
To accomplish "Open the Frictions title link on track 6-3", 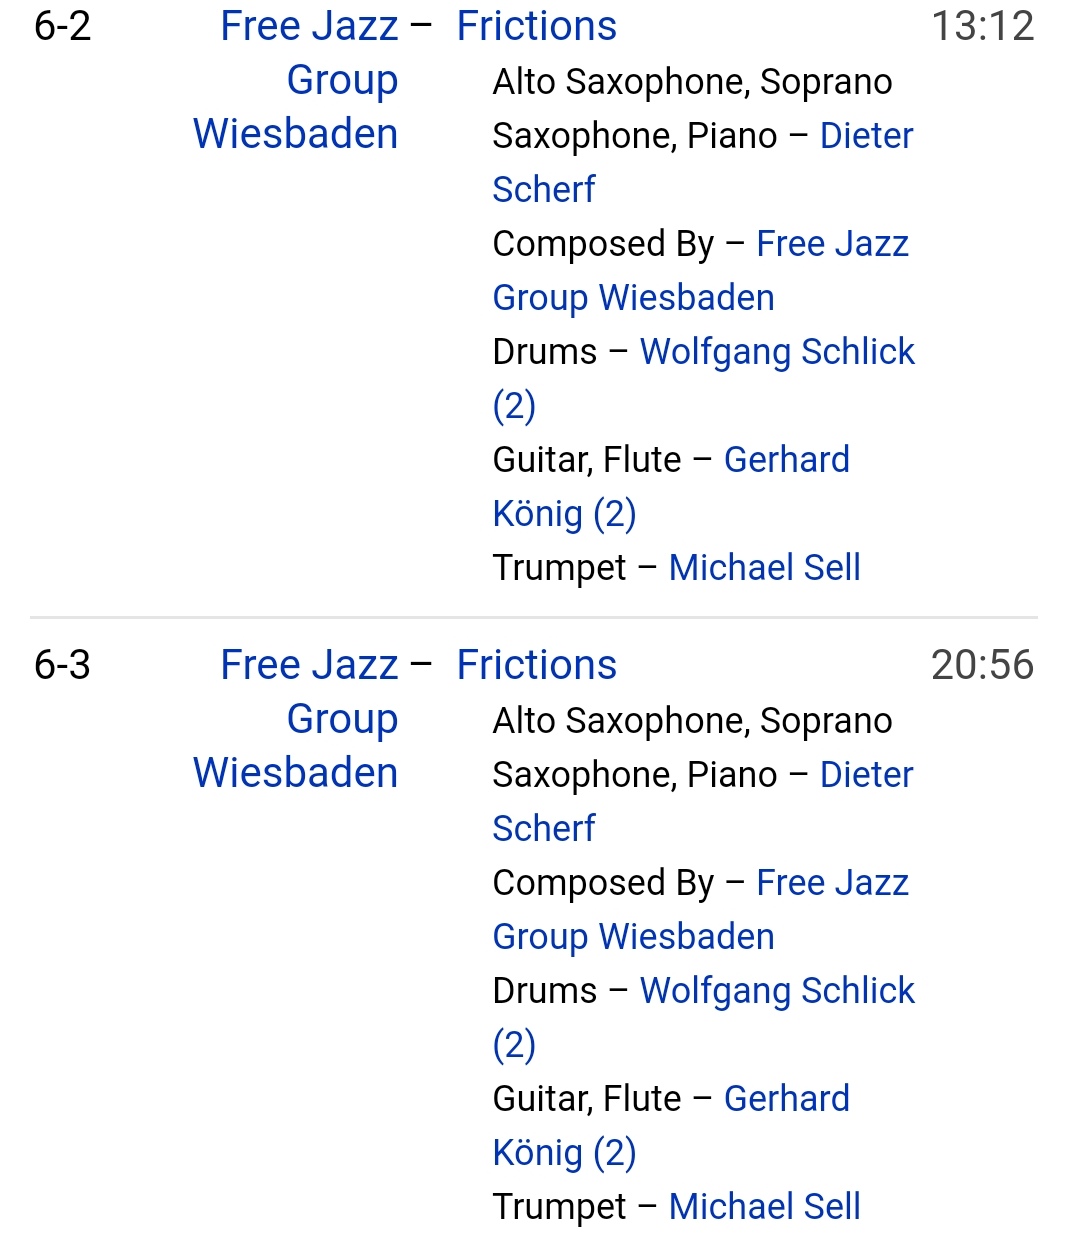I will tap(536, 665).
